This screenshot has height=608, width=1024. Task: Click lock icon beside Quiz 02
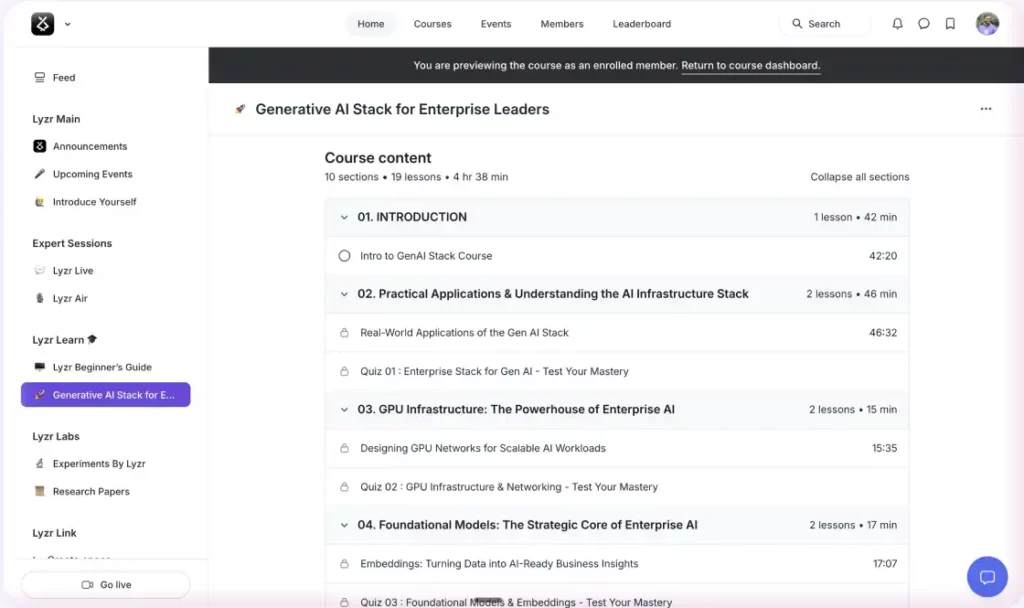click(344, 487)
